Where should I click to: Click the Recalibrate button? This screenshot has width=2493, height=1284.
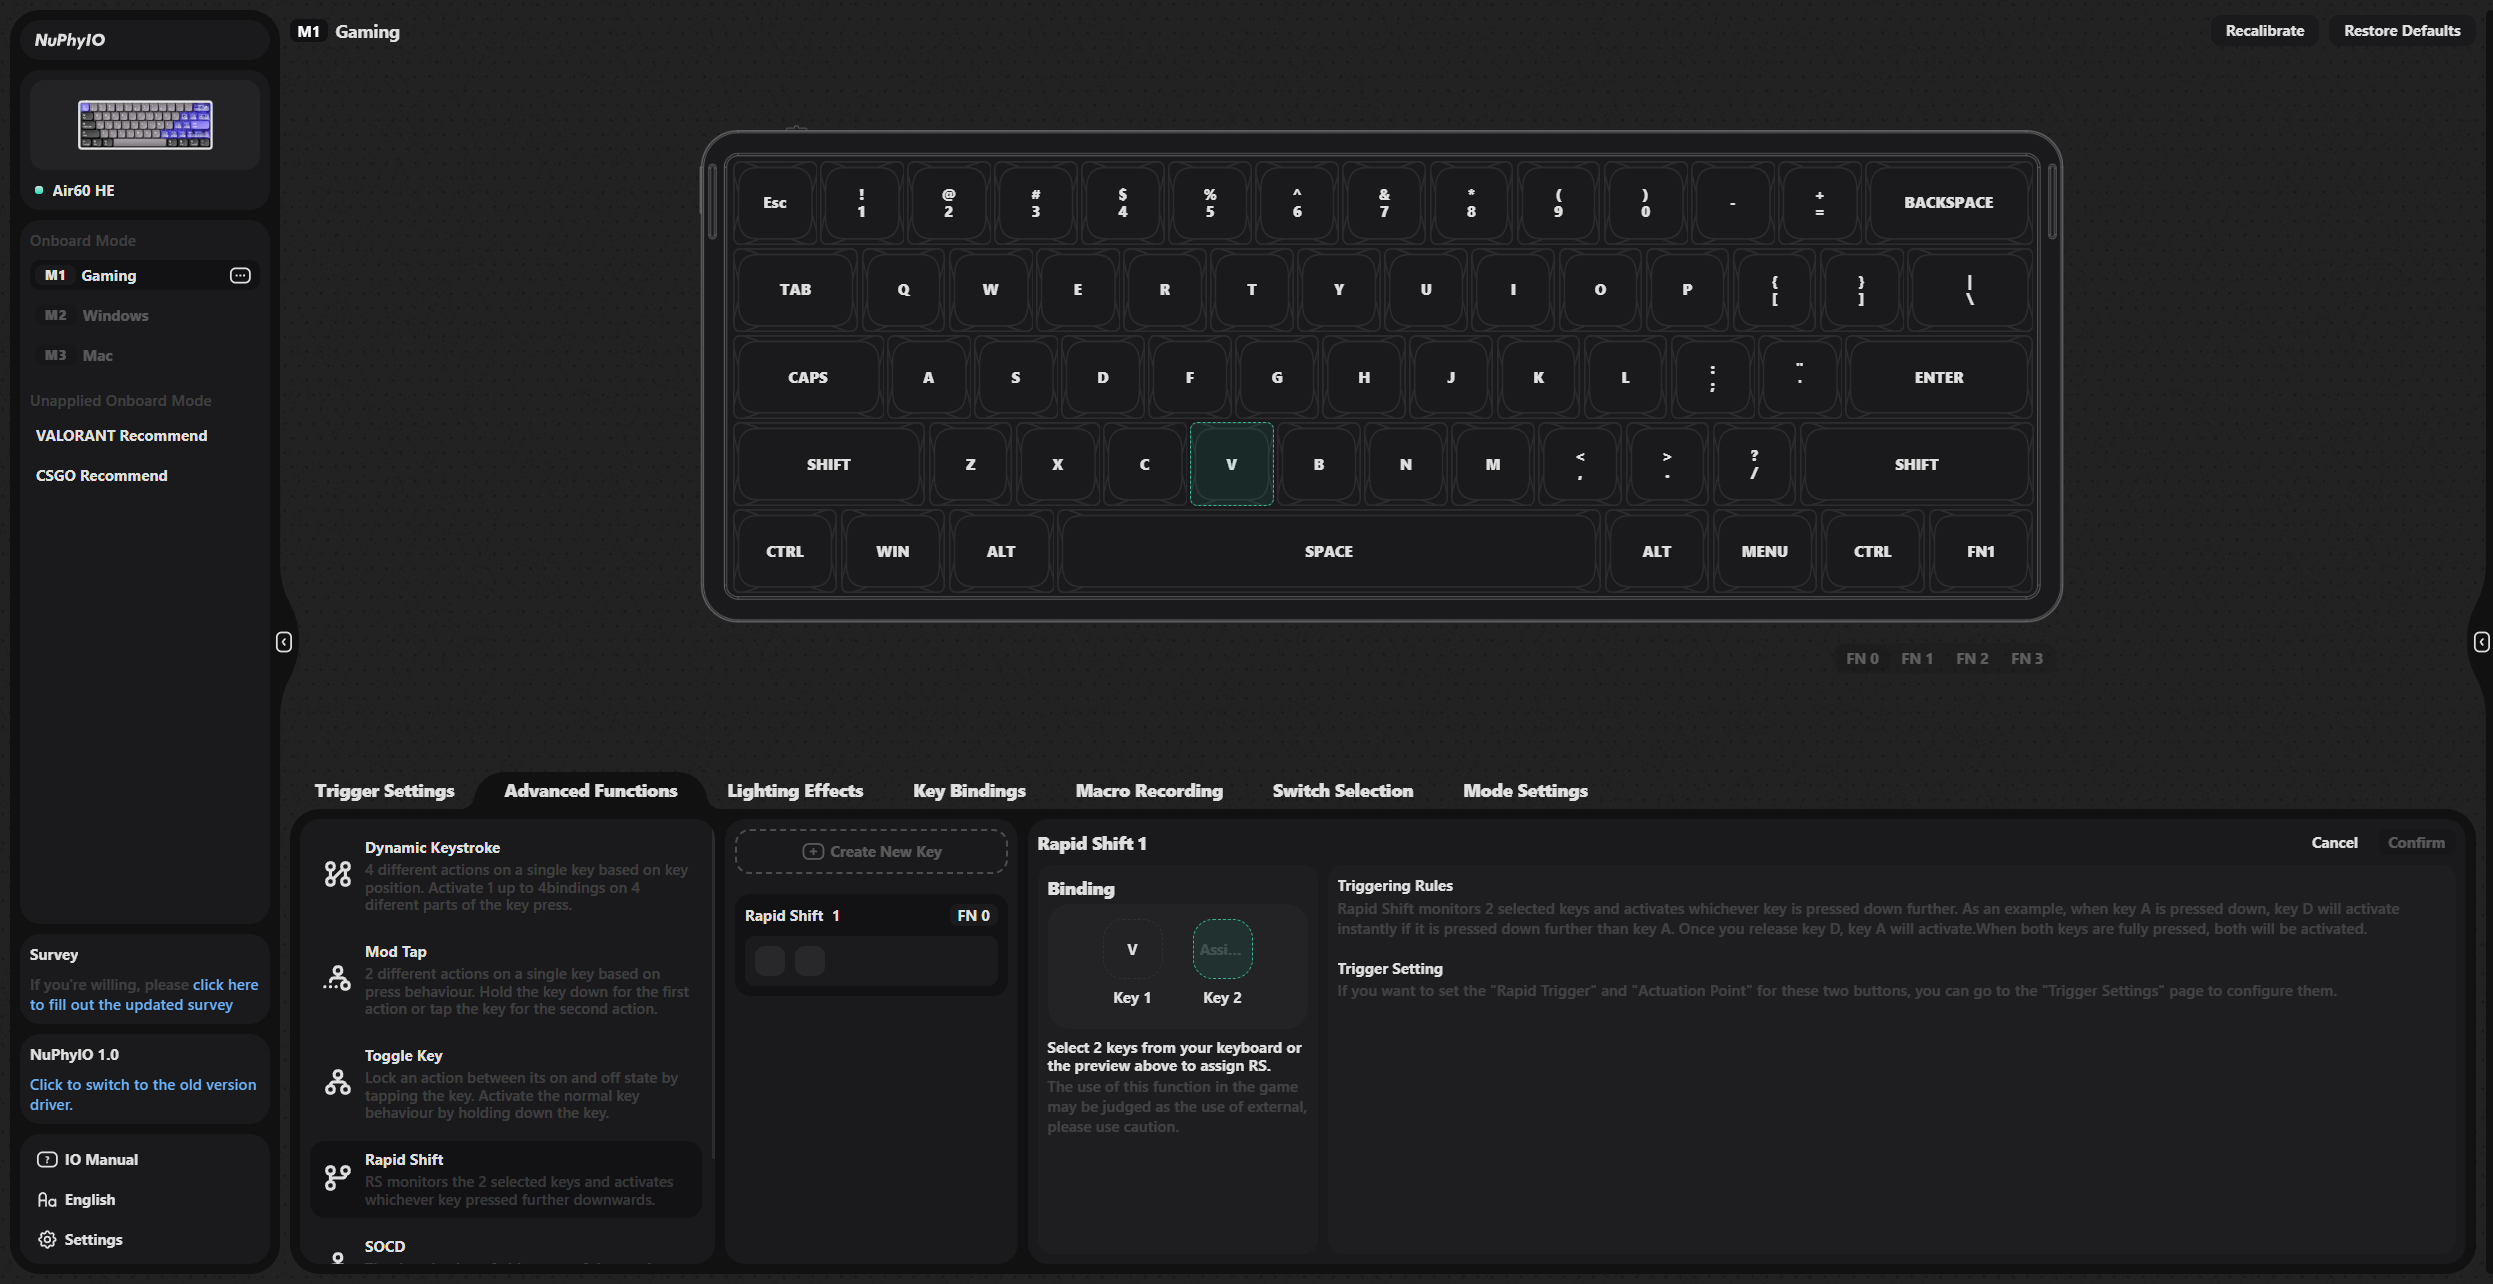[2264, 31]
